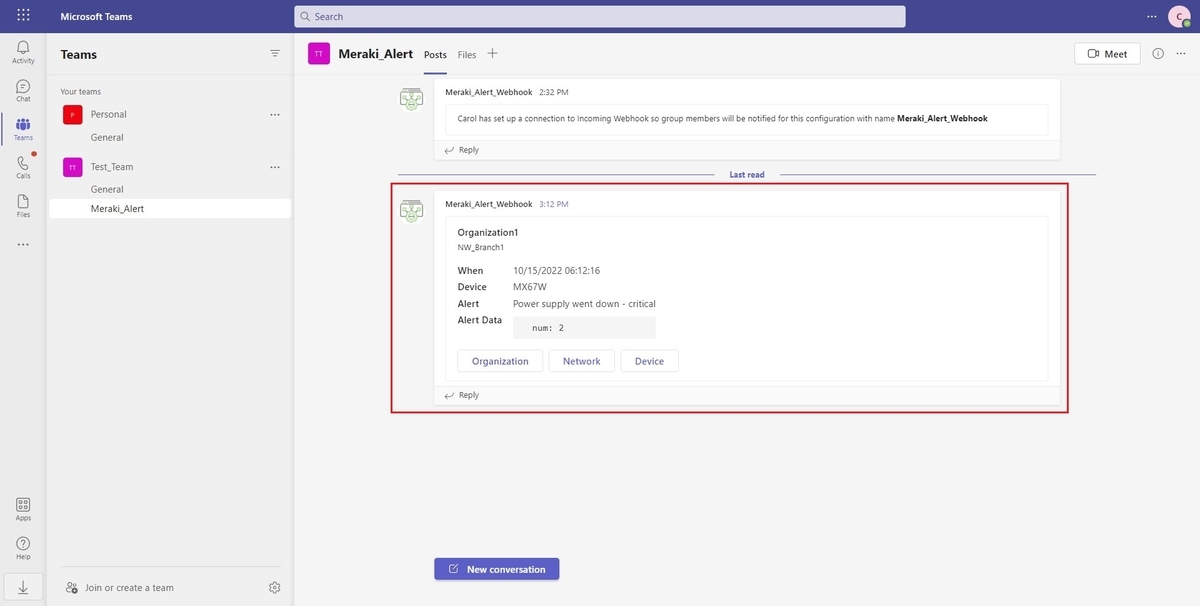Viewport: 1200px width, 606px height.
Task: Click the Meraki_Alert channel title
Action: pos(376,54)
